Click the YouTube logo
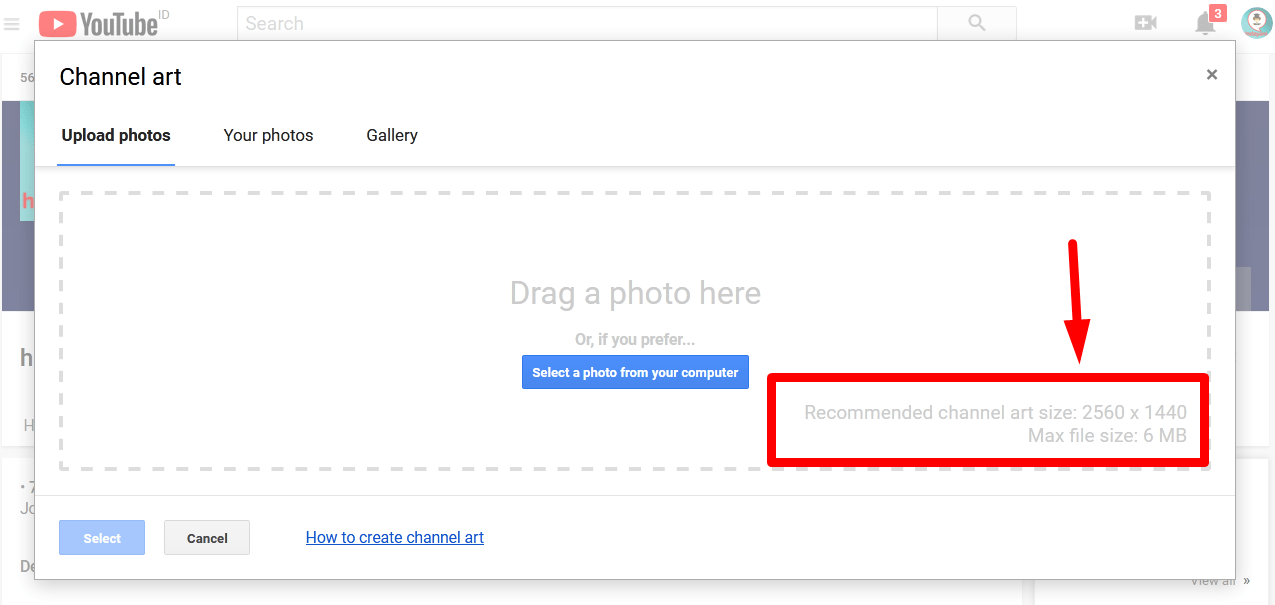This screenshot has height=605, width=1275. coord(99,23)
